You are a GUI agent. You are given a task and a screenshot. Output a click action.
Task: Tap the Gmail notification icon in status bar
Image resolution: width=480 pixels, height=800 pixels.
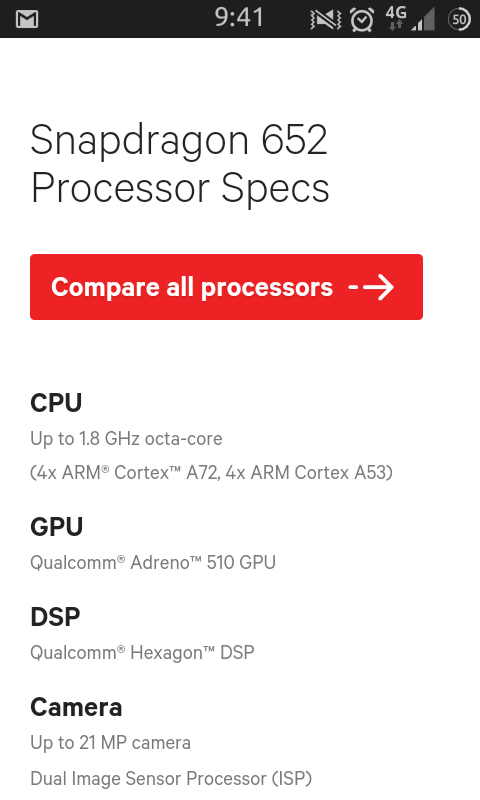[27, 19]
